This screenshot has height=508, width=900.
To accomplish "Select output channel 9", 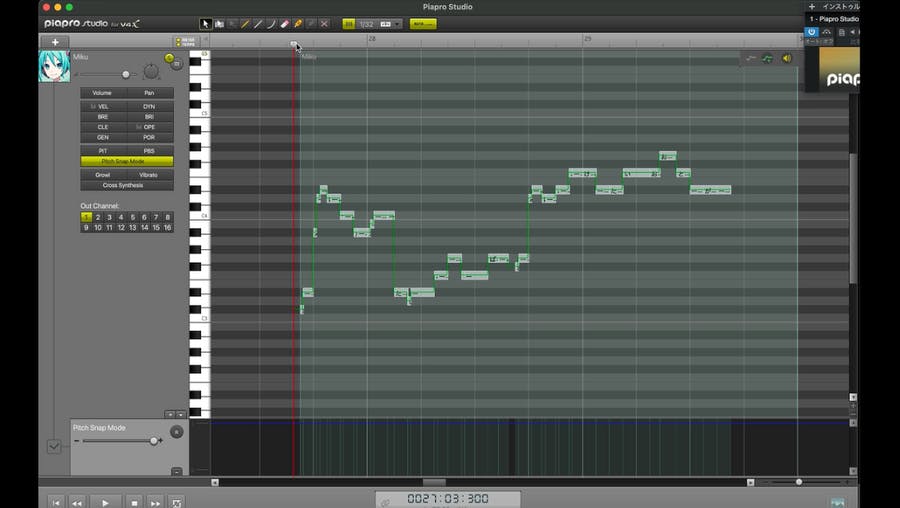I will (x=86, y=227).
